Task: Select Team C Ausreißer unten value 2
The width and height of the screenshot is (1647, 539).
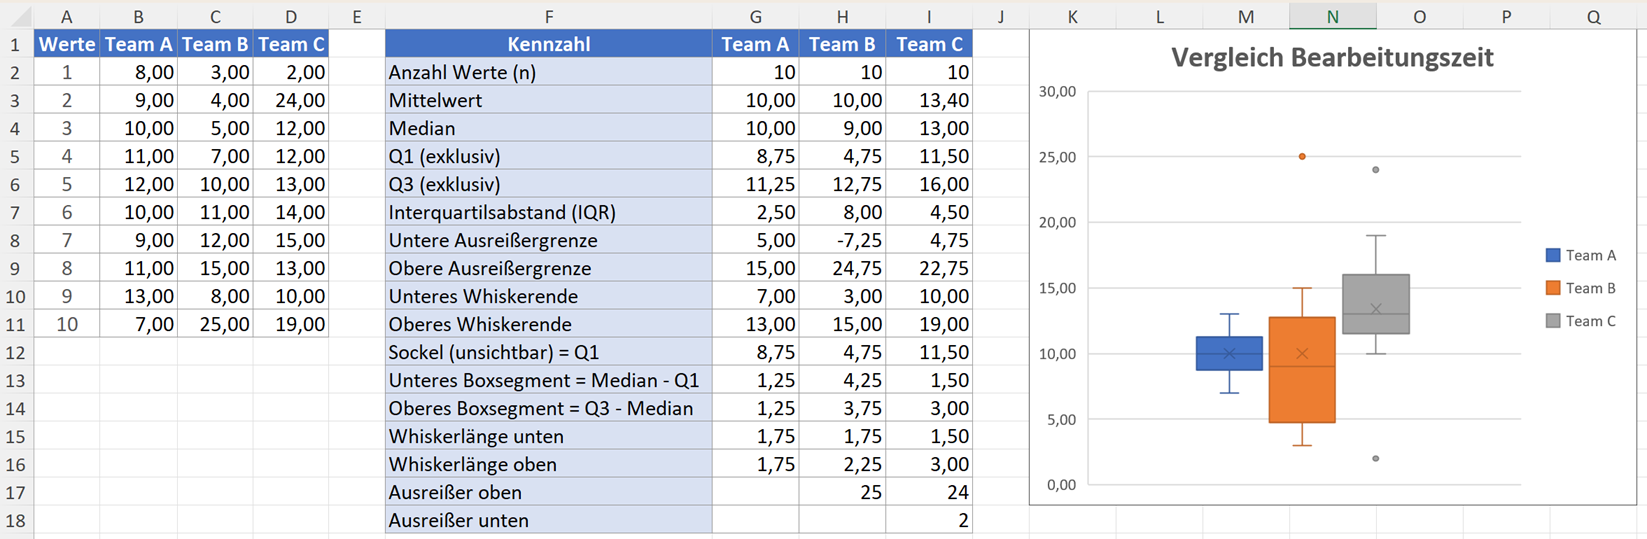Action: pos(929,520)
